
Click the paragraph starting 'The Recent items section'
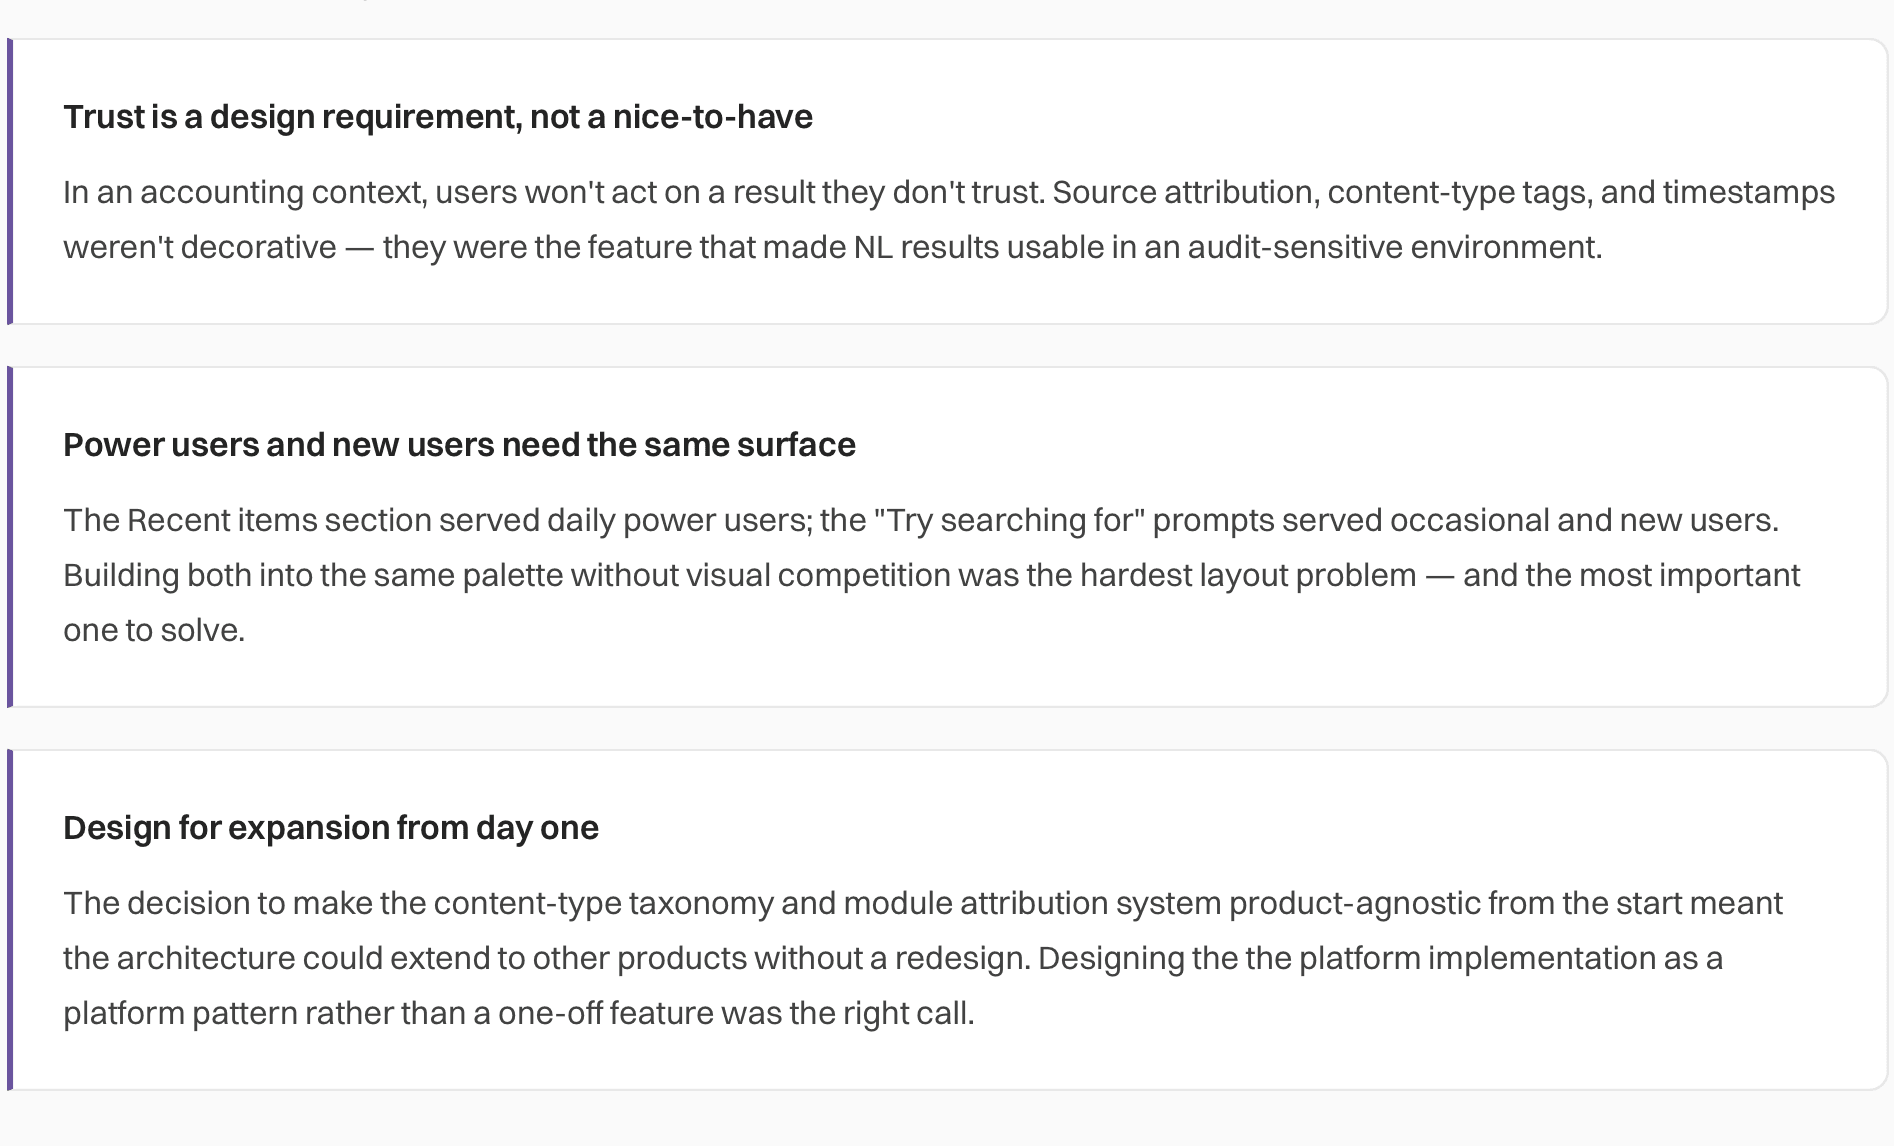click(x=932, y=575)
